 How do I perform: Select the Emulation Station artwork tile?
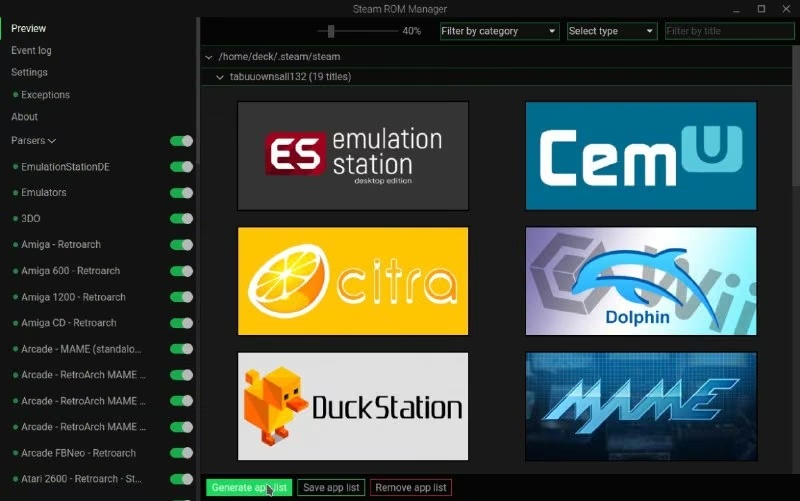point(353,156)
